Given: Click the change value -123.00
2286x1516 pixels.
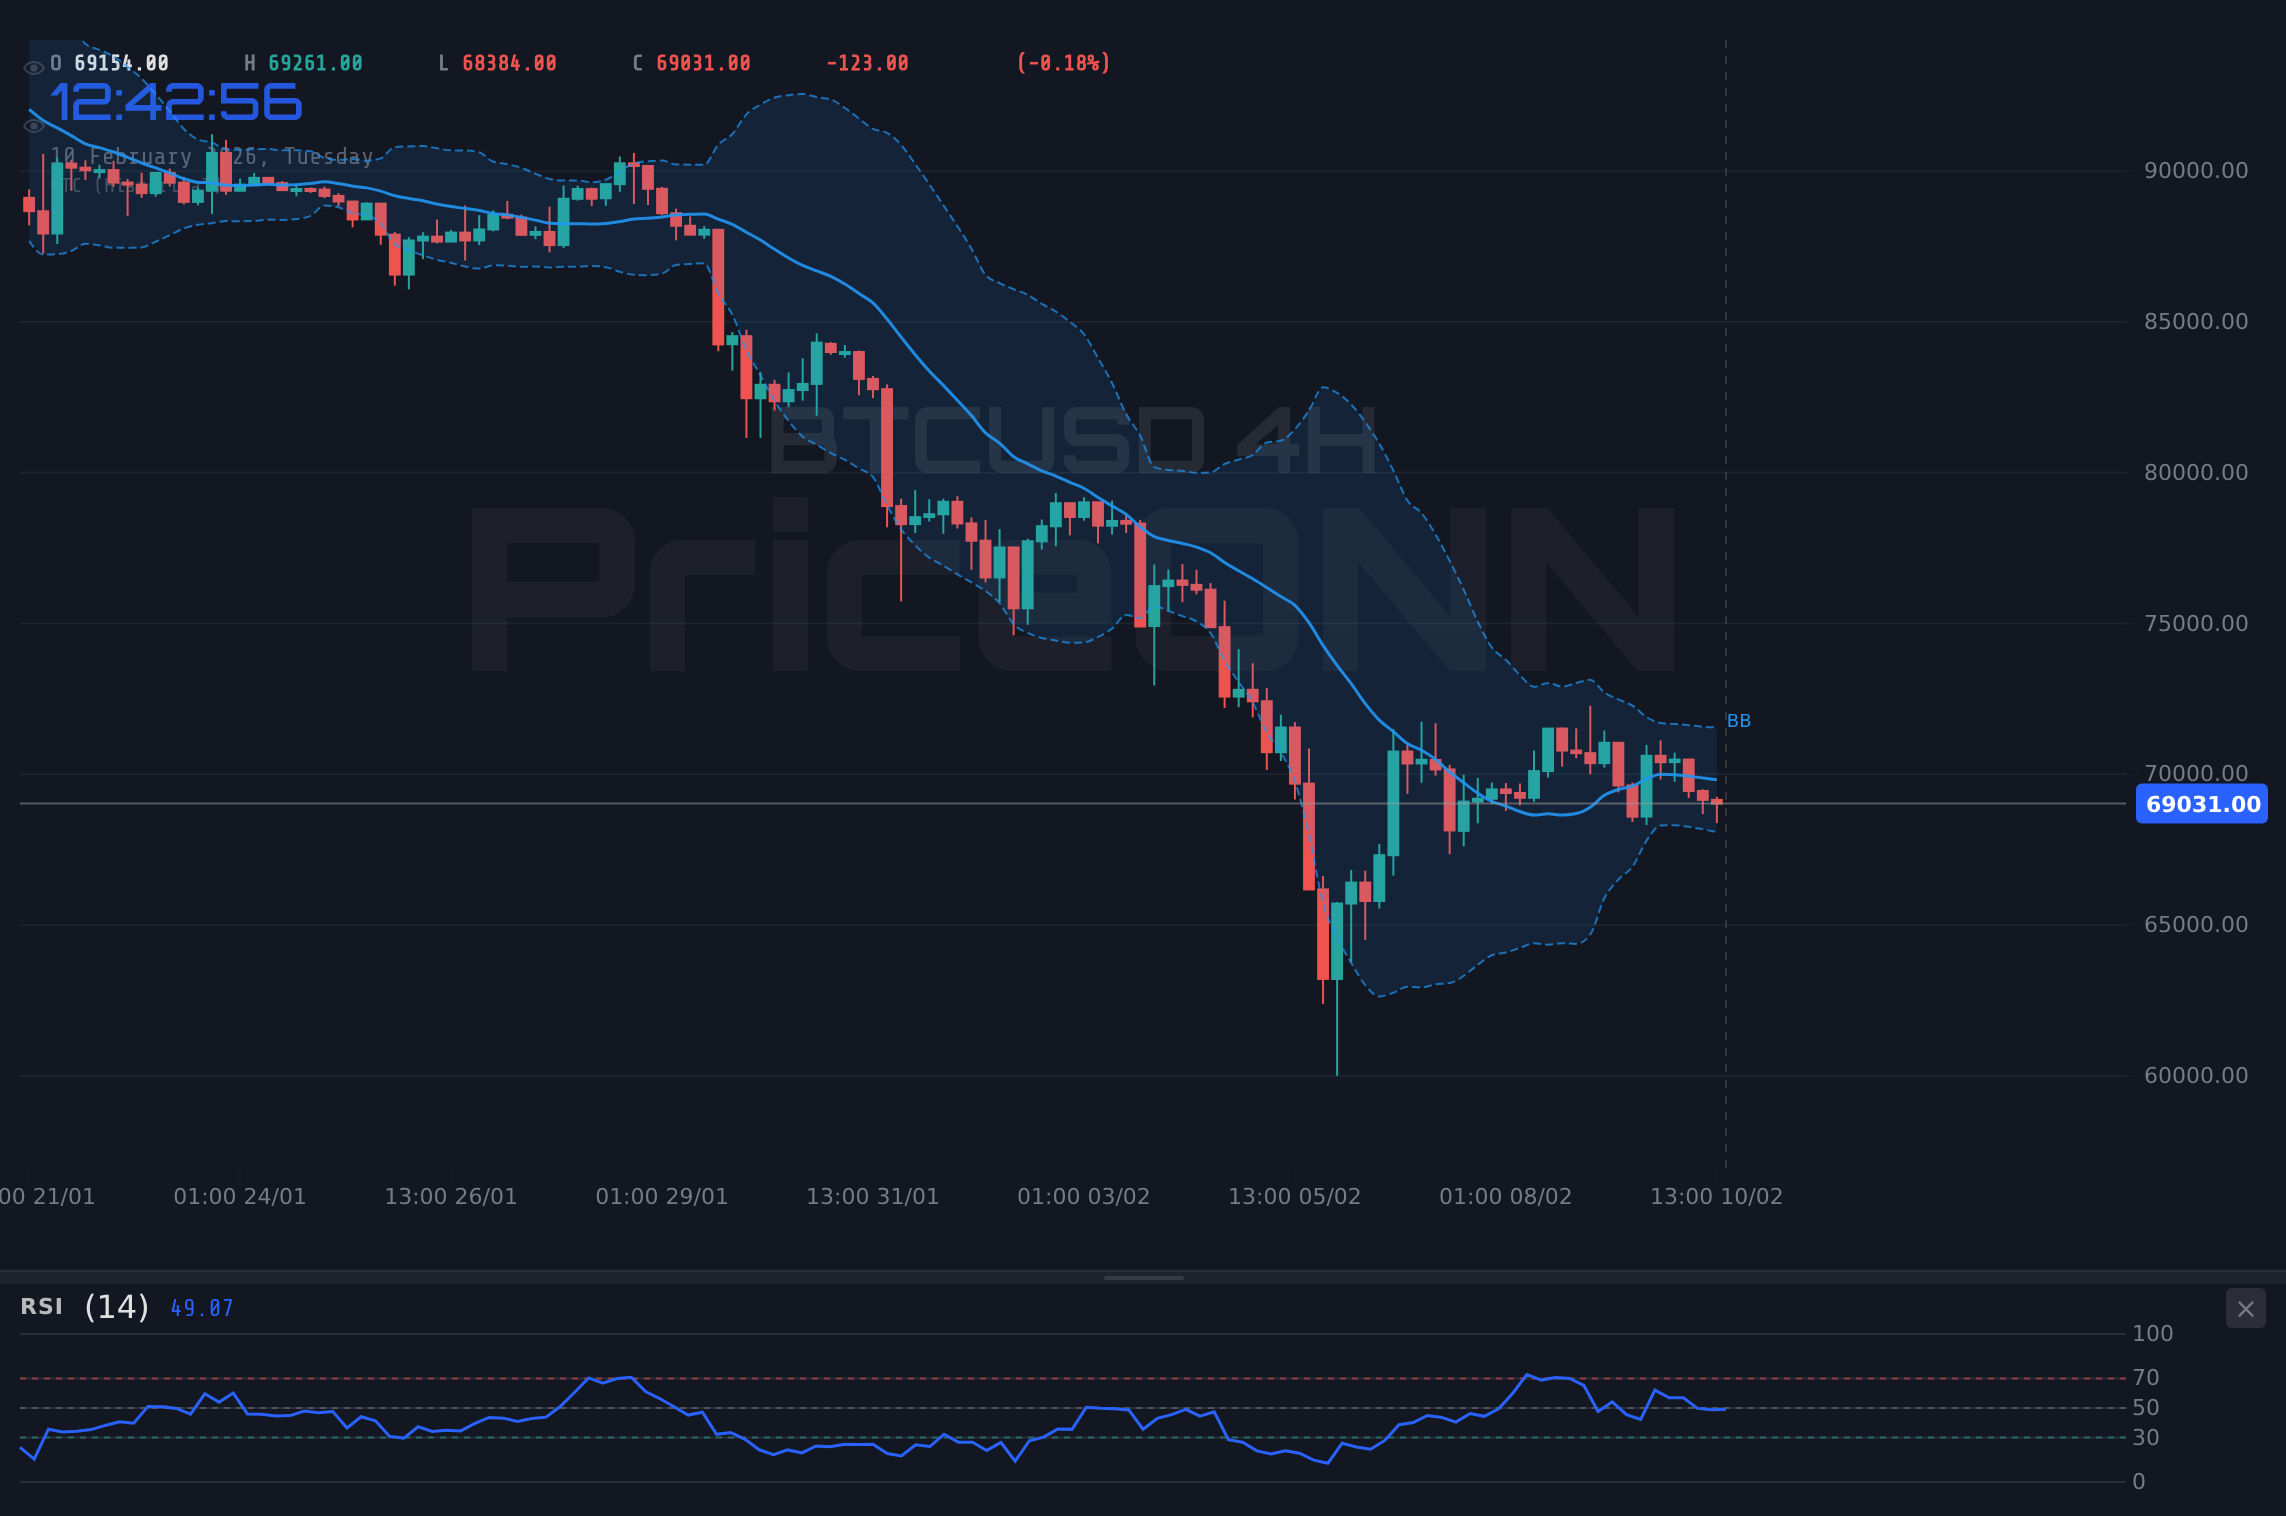Looking at the screenshot, I should [x=867, y=63].
